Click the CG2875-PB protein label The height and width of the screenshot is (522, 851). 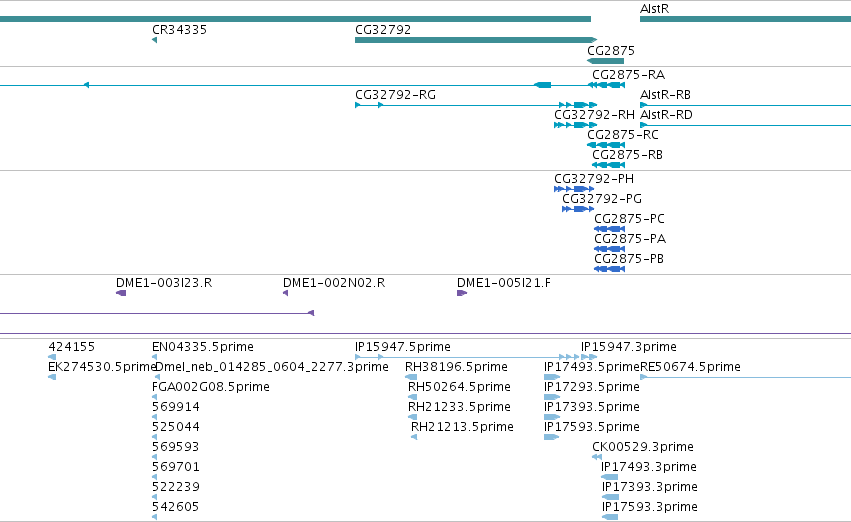point(629,259)
